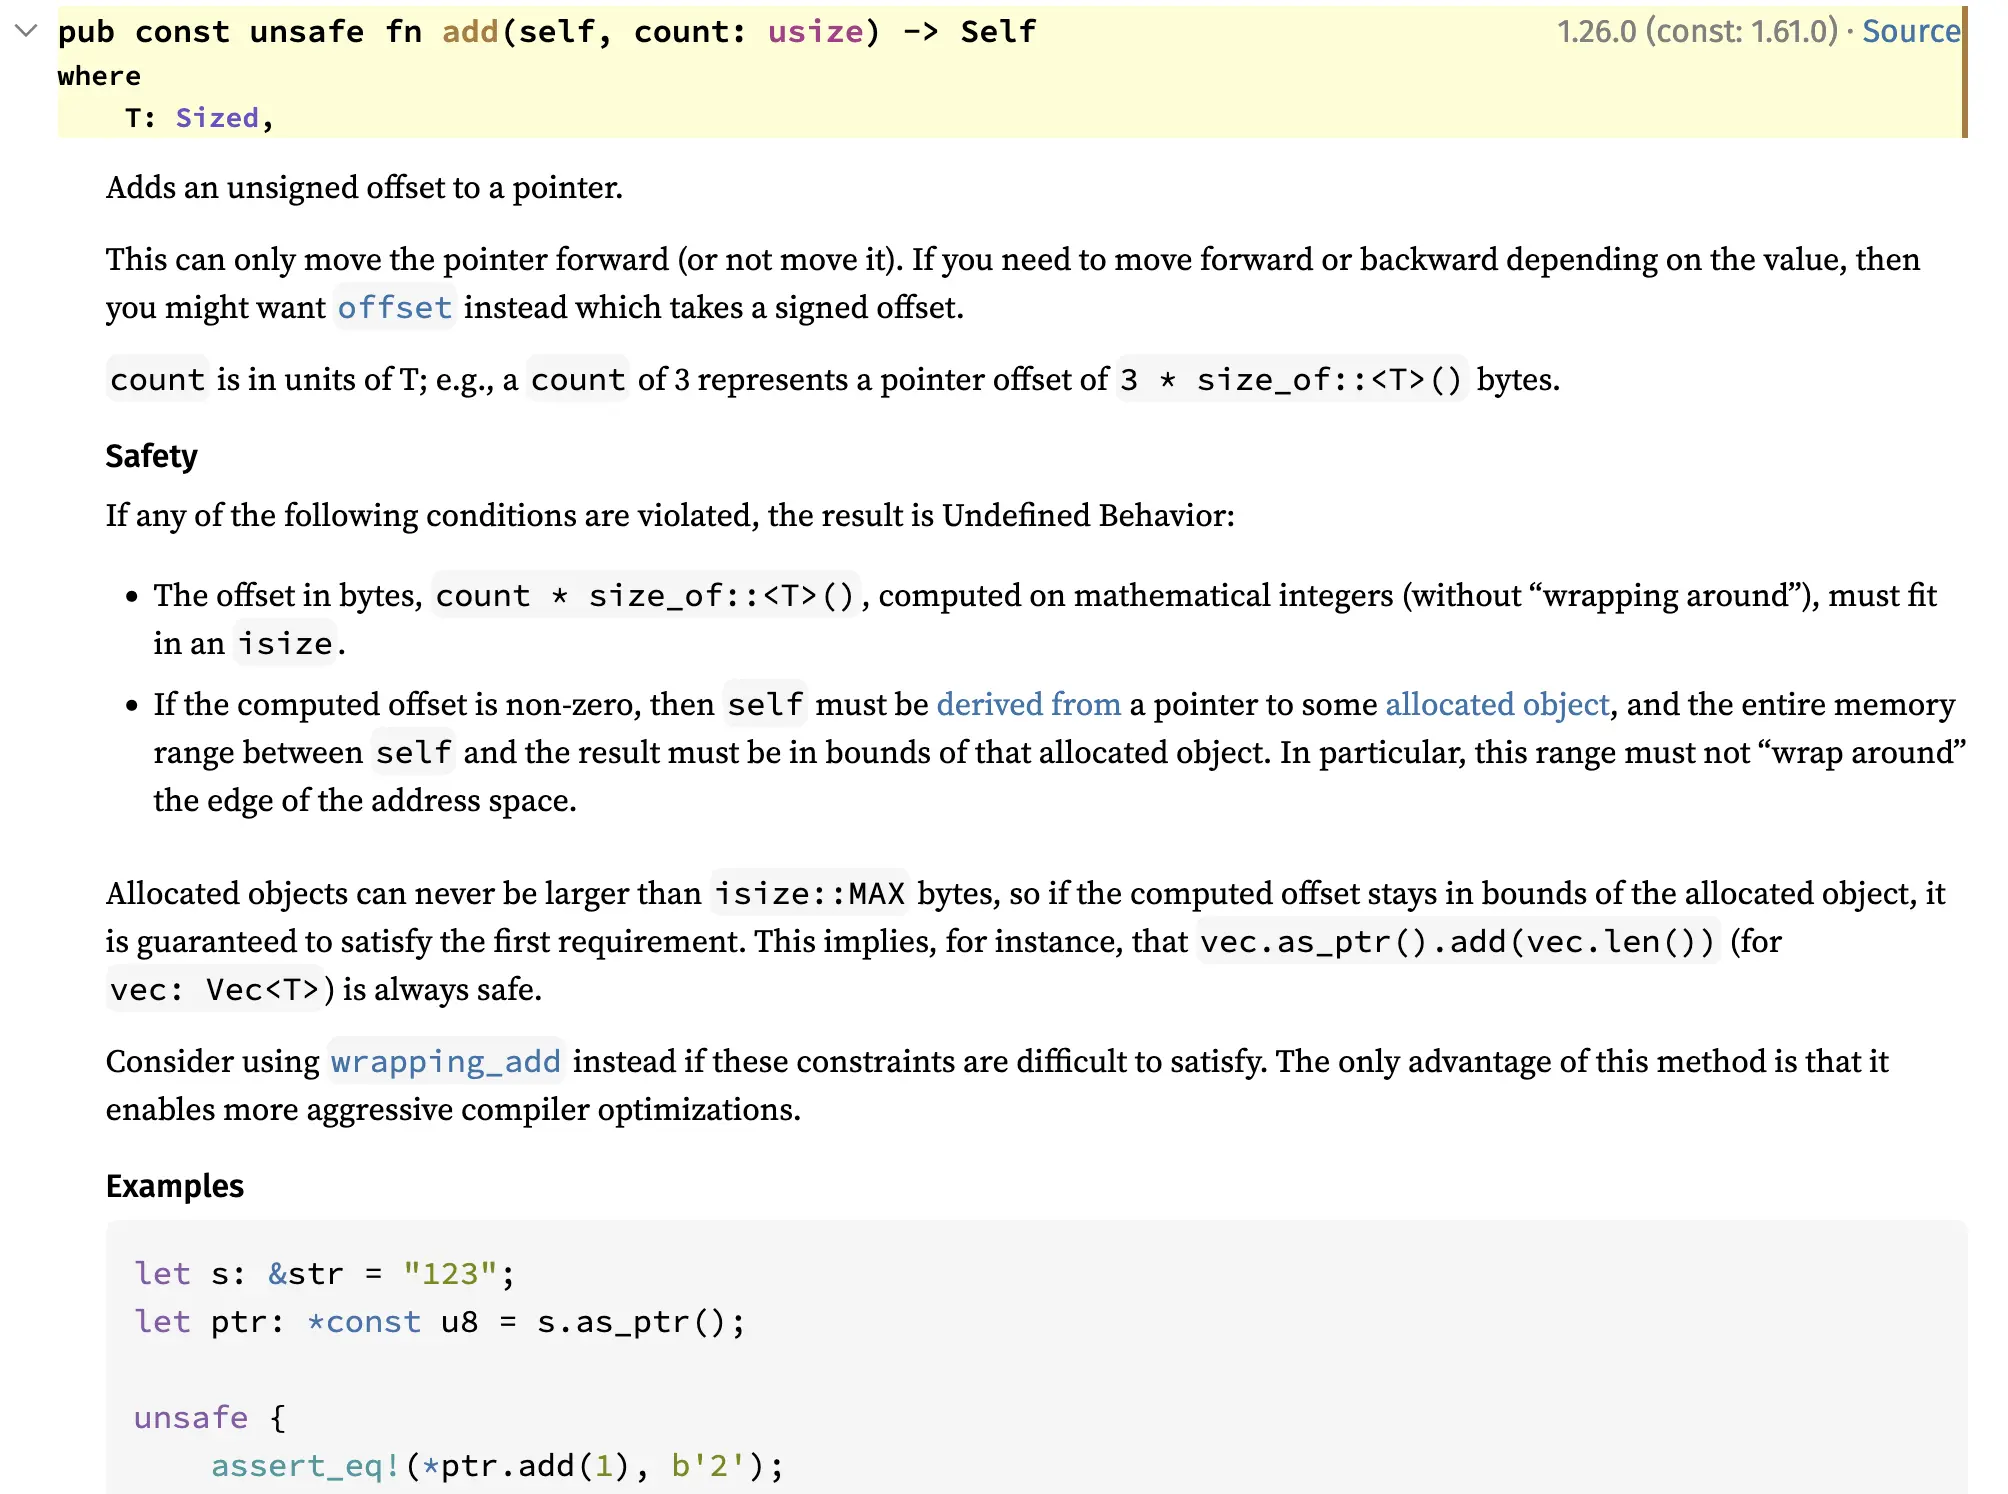Click the '3 * size_of::<T>()' inline code
The height and width of the screenshot is (1494, 2008).
click(x=1291, y=380)
